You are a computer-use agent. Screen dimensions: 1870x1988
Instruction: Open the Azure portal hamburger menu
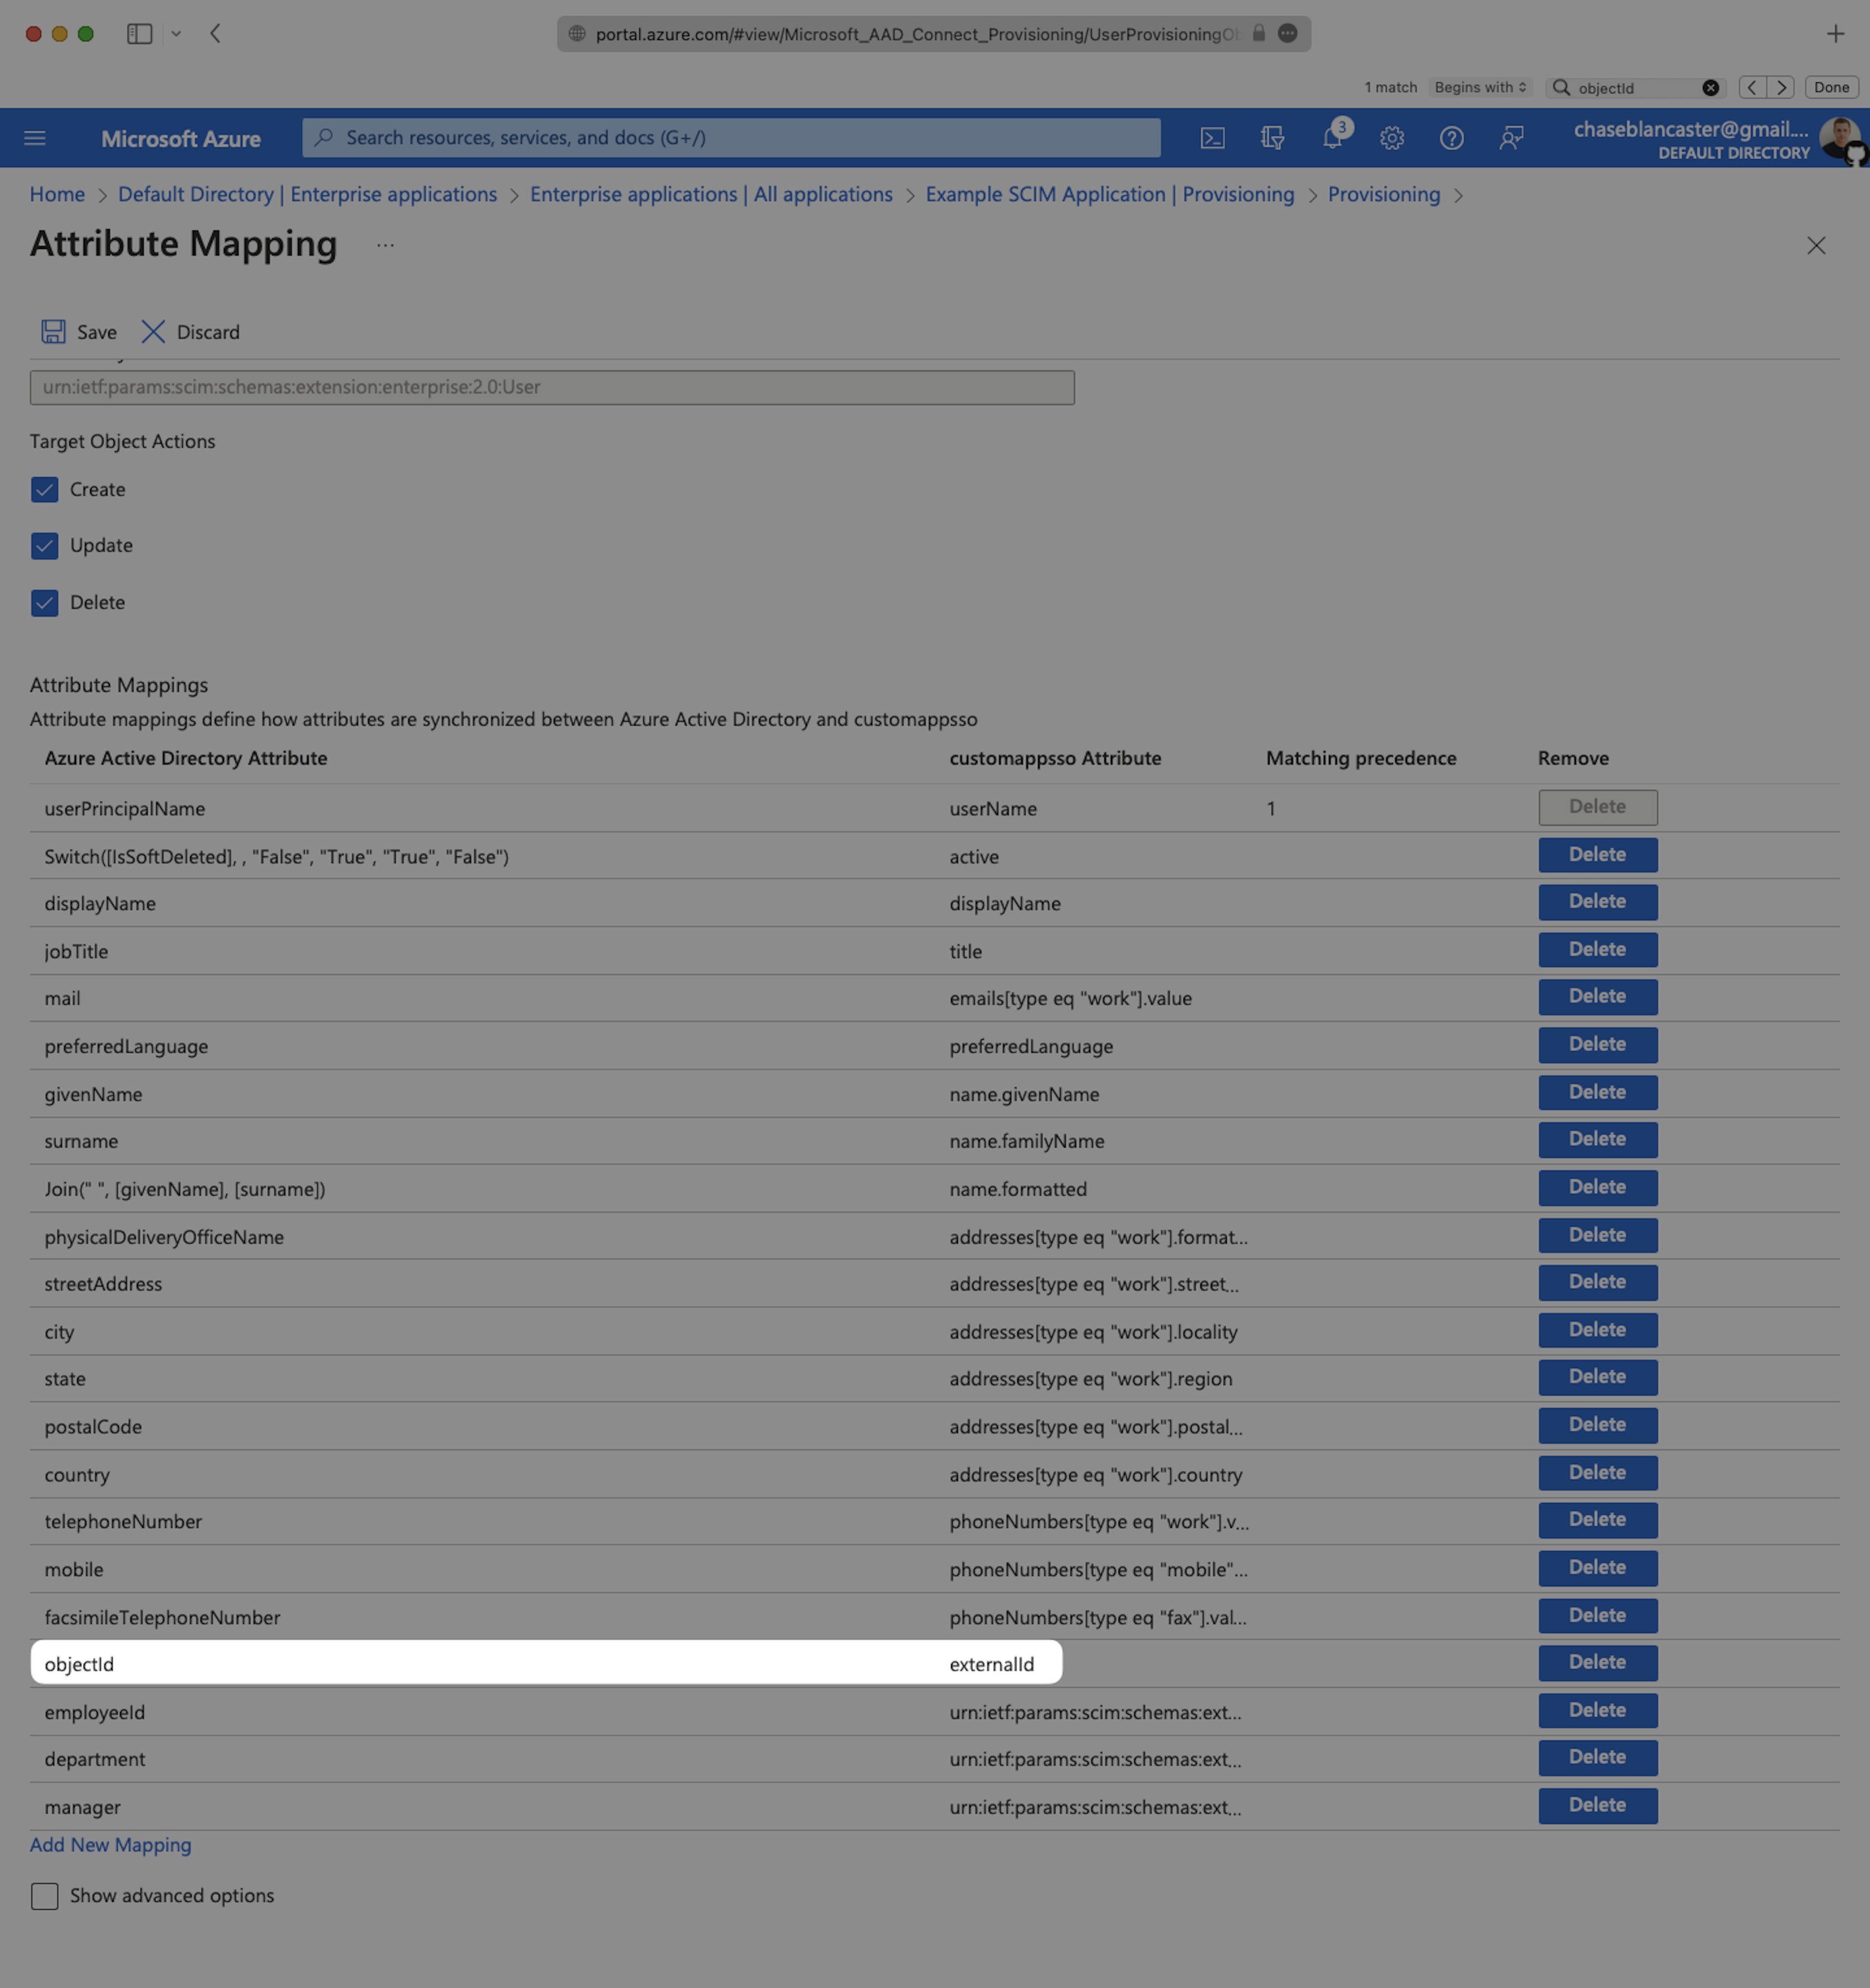click(x=35, y=138)
